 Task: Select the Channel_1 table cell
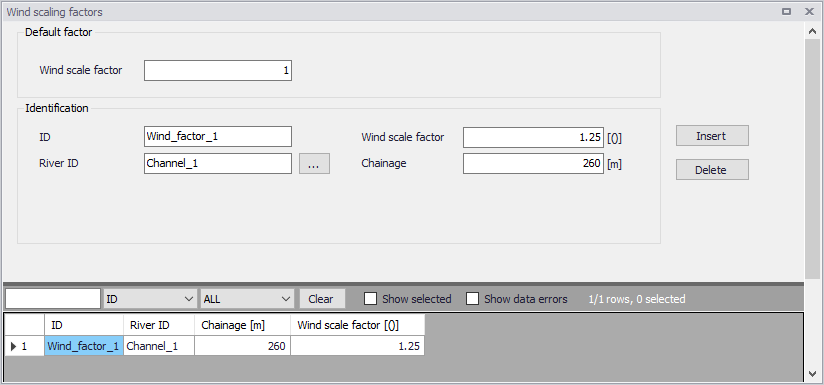pos(159,346)
